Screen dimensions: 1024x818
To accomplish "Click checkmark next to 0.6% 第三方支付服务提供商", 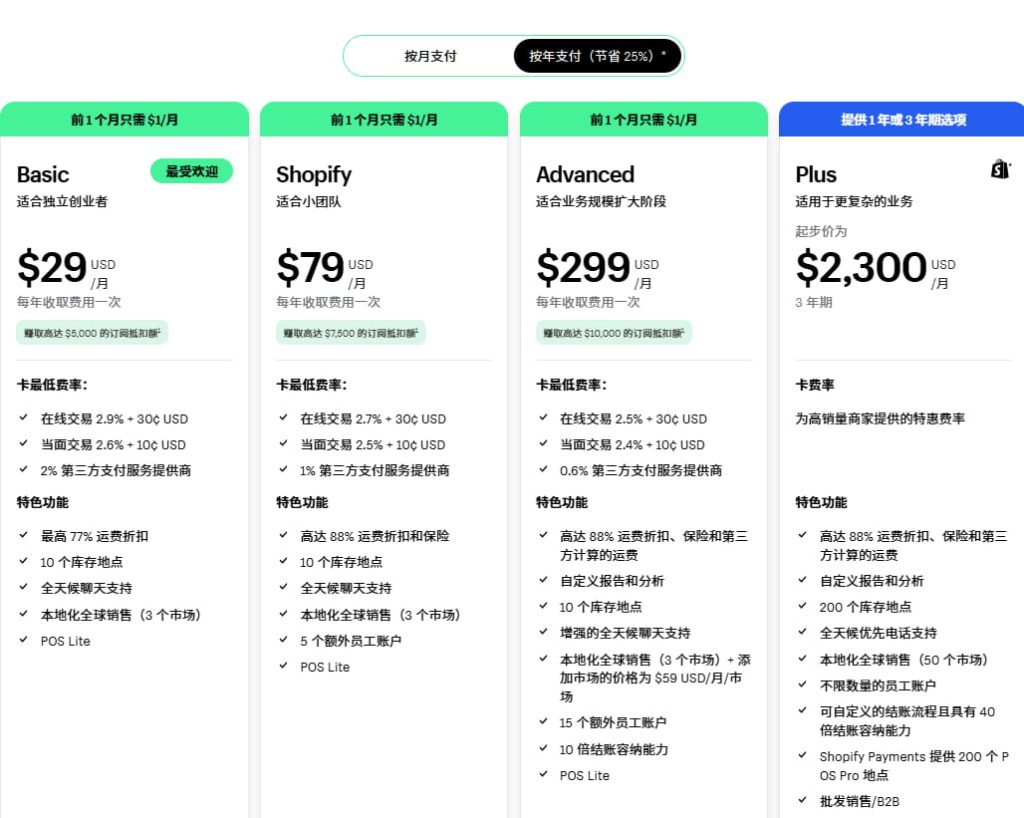I will tap(542, 470).
